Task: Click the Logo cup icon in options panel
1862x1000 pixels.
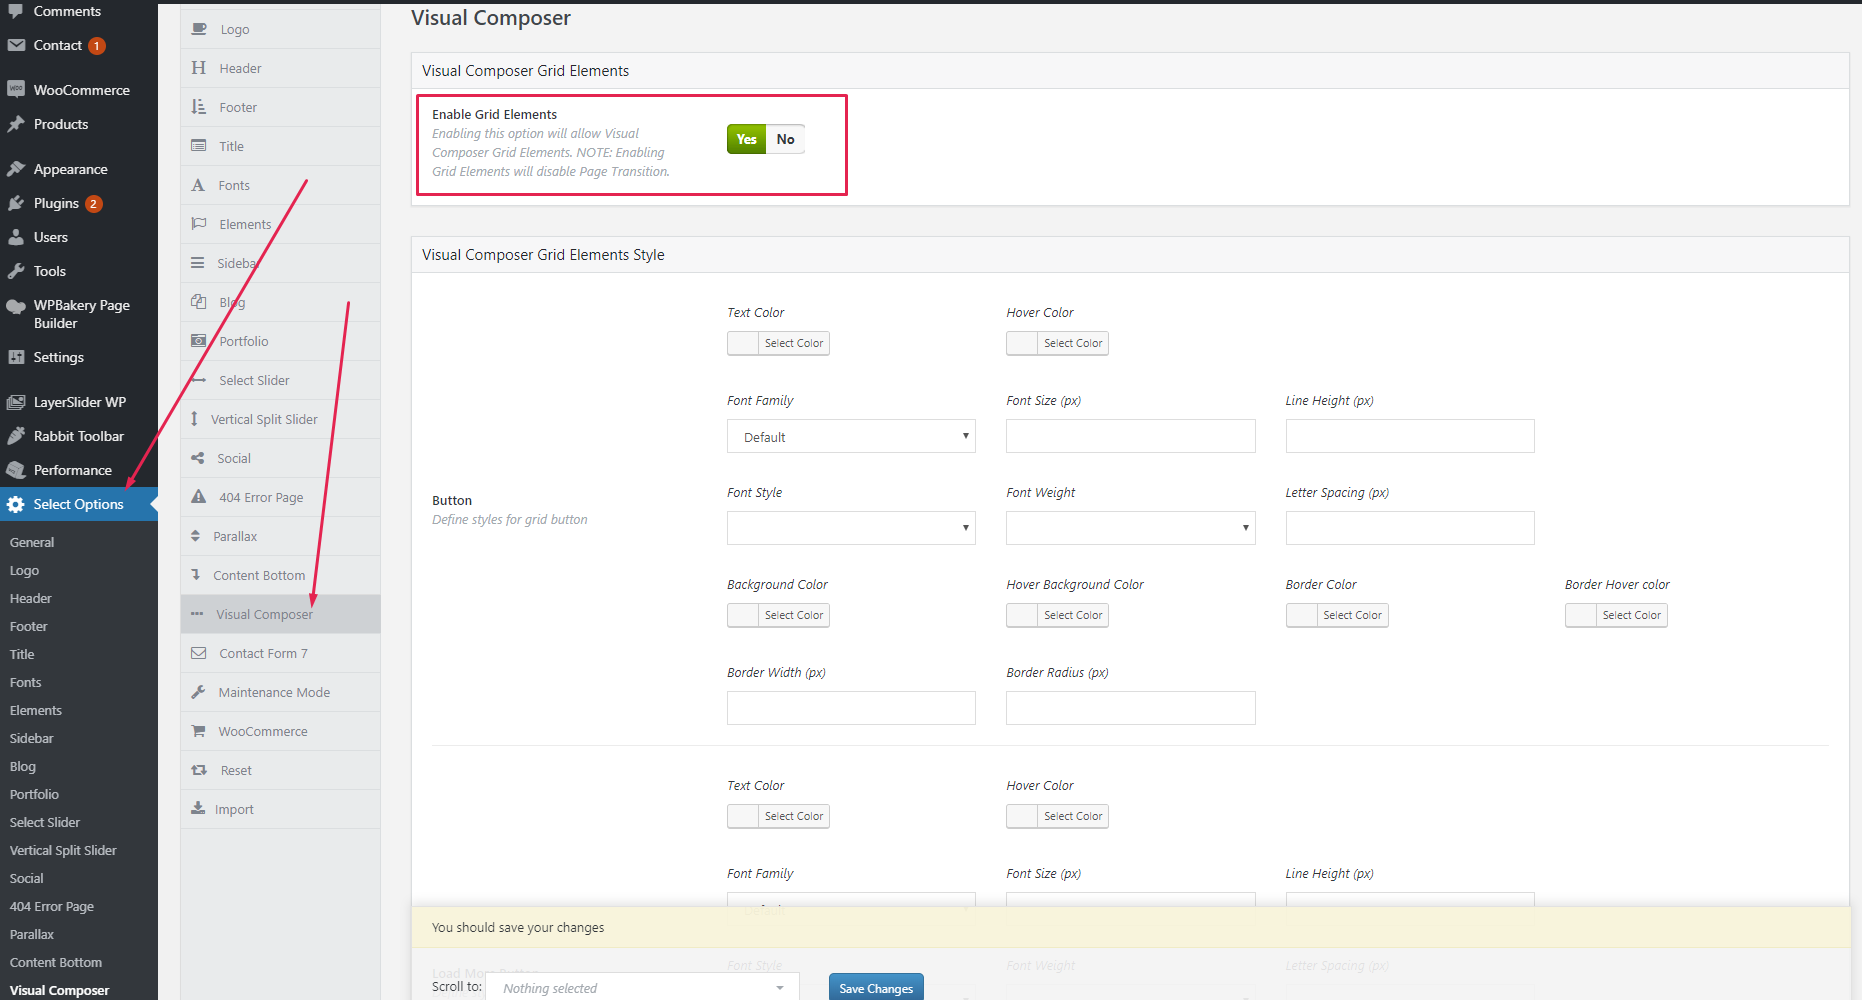Action: click(199, 29)
